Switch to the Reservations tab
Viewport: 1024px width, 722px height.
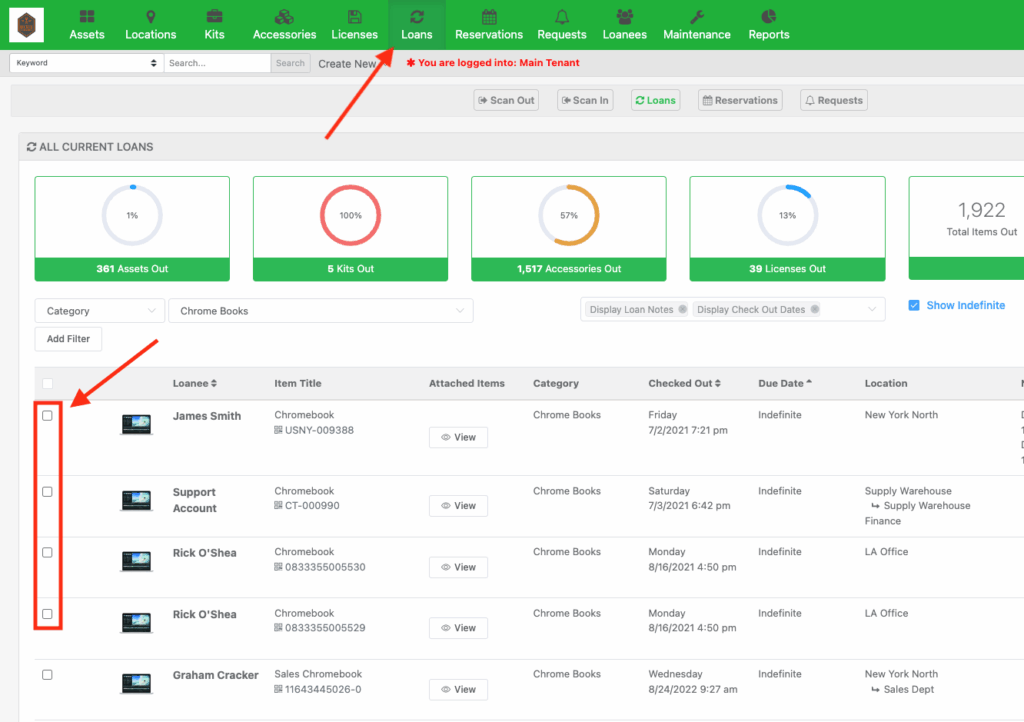point(739,99)
